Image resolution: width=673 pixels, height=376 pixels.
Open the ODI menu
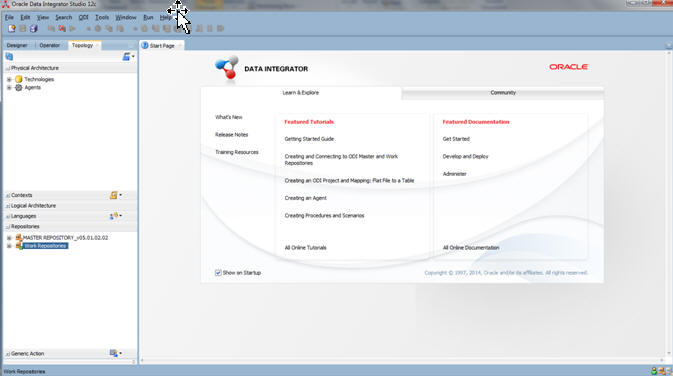(x=83, y=18)
